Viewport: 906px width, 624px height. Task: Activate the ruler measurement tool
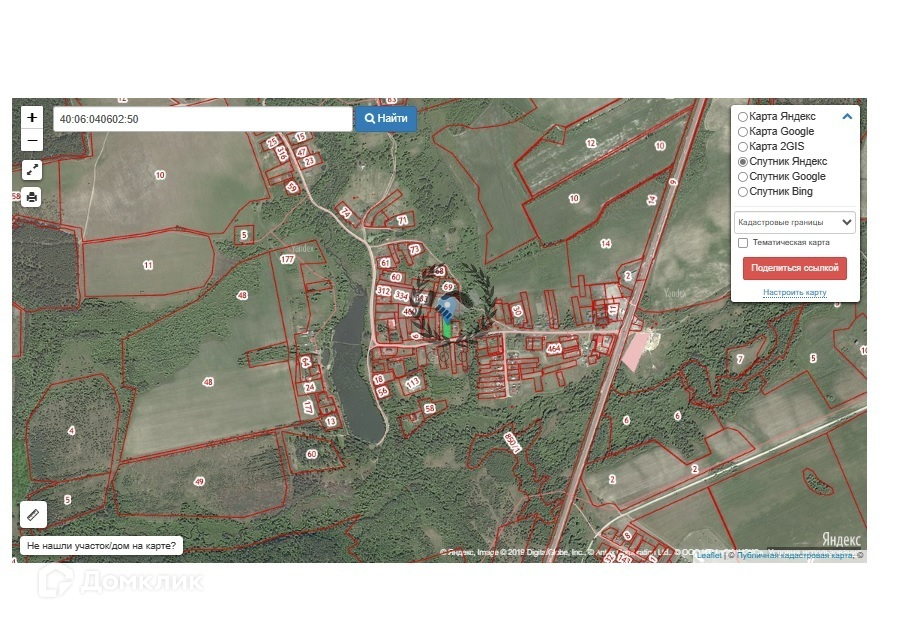[33, 514]
